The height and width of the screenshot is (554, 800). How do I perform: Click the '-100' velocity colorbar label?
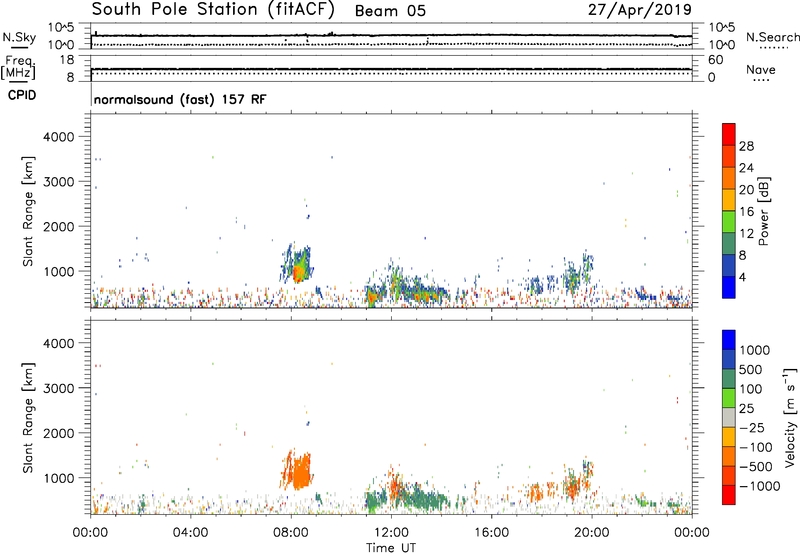755,447
